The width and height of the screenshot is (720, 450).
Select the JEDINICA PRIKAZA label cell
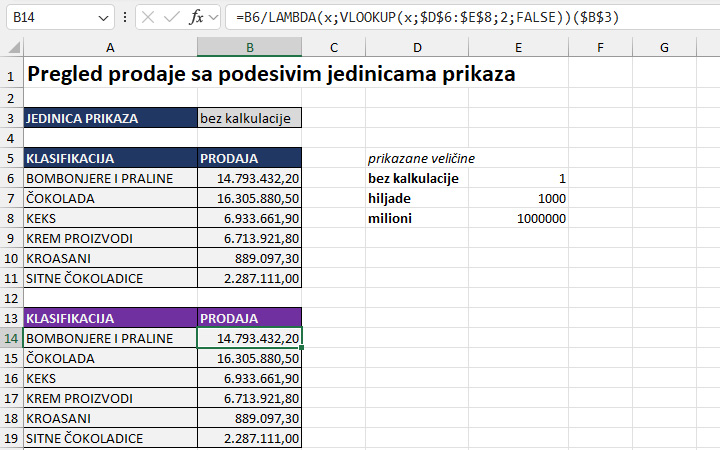(x=110, y=118)
